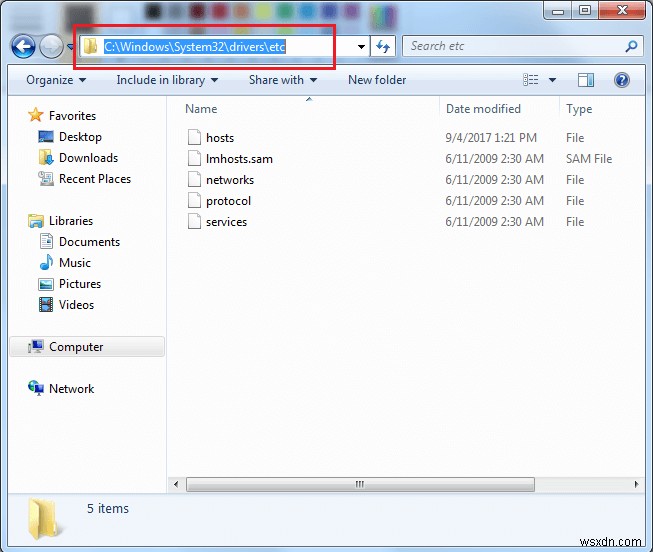653x552 pixels.
Task: Click the SAM File type cell
Action: point(589,159)
